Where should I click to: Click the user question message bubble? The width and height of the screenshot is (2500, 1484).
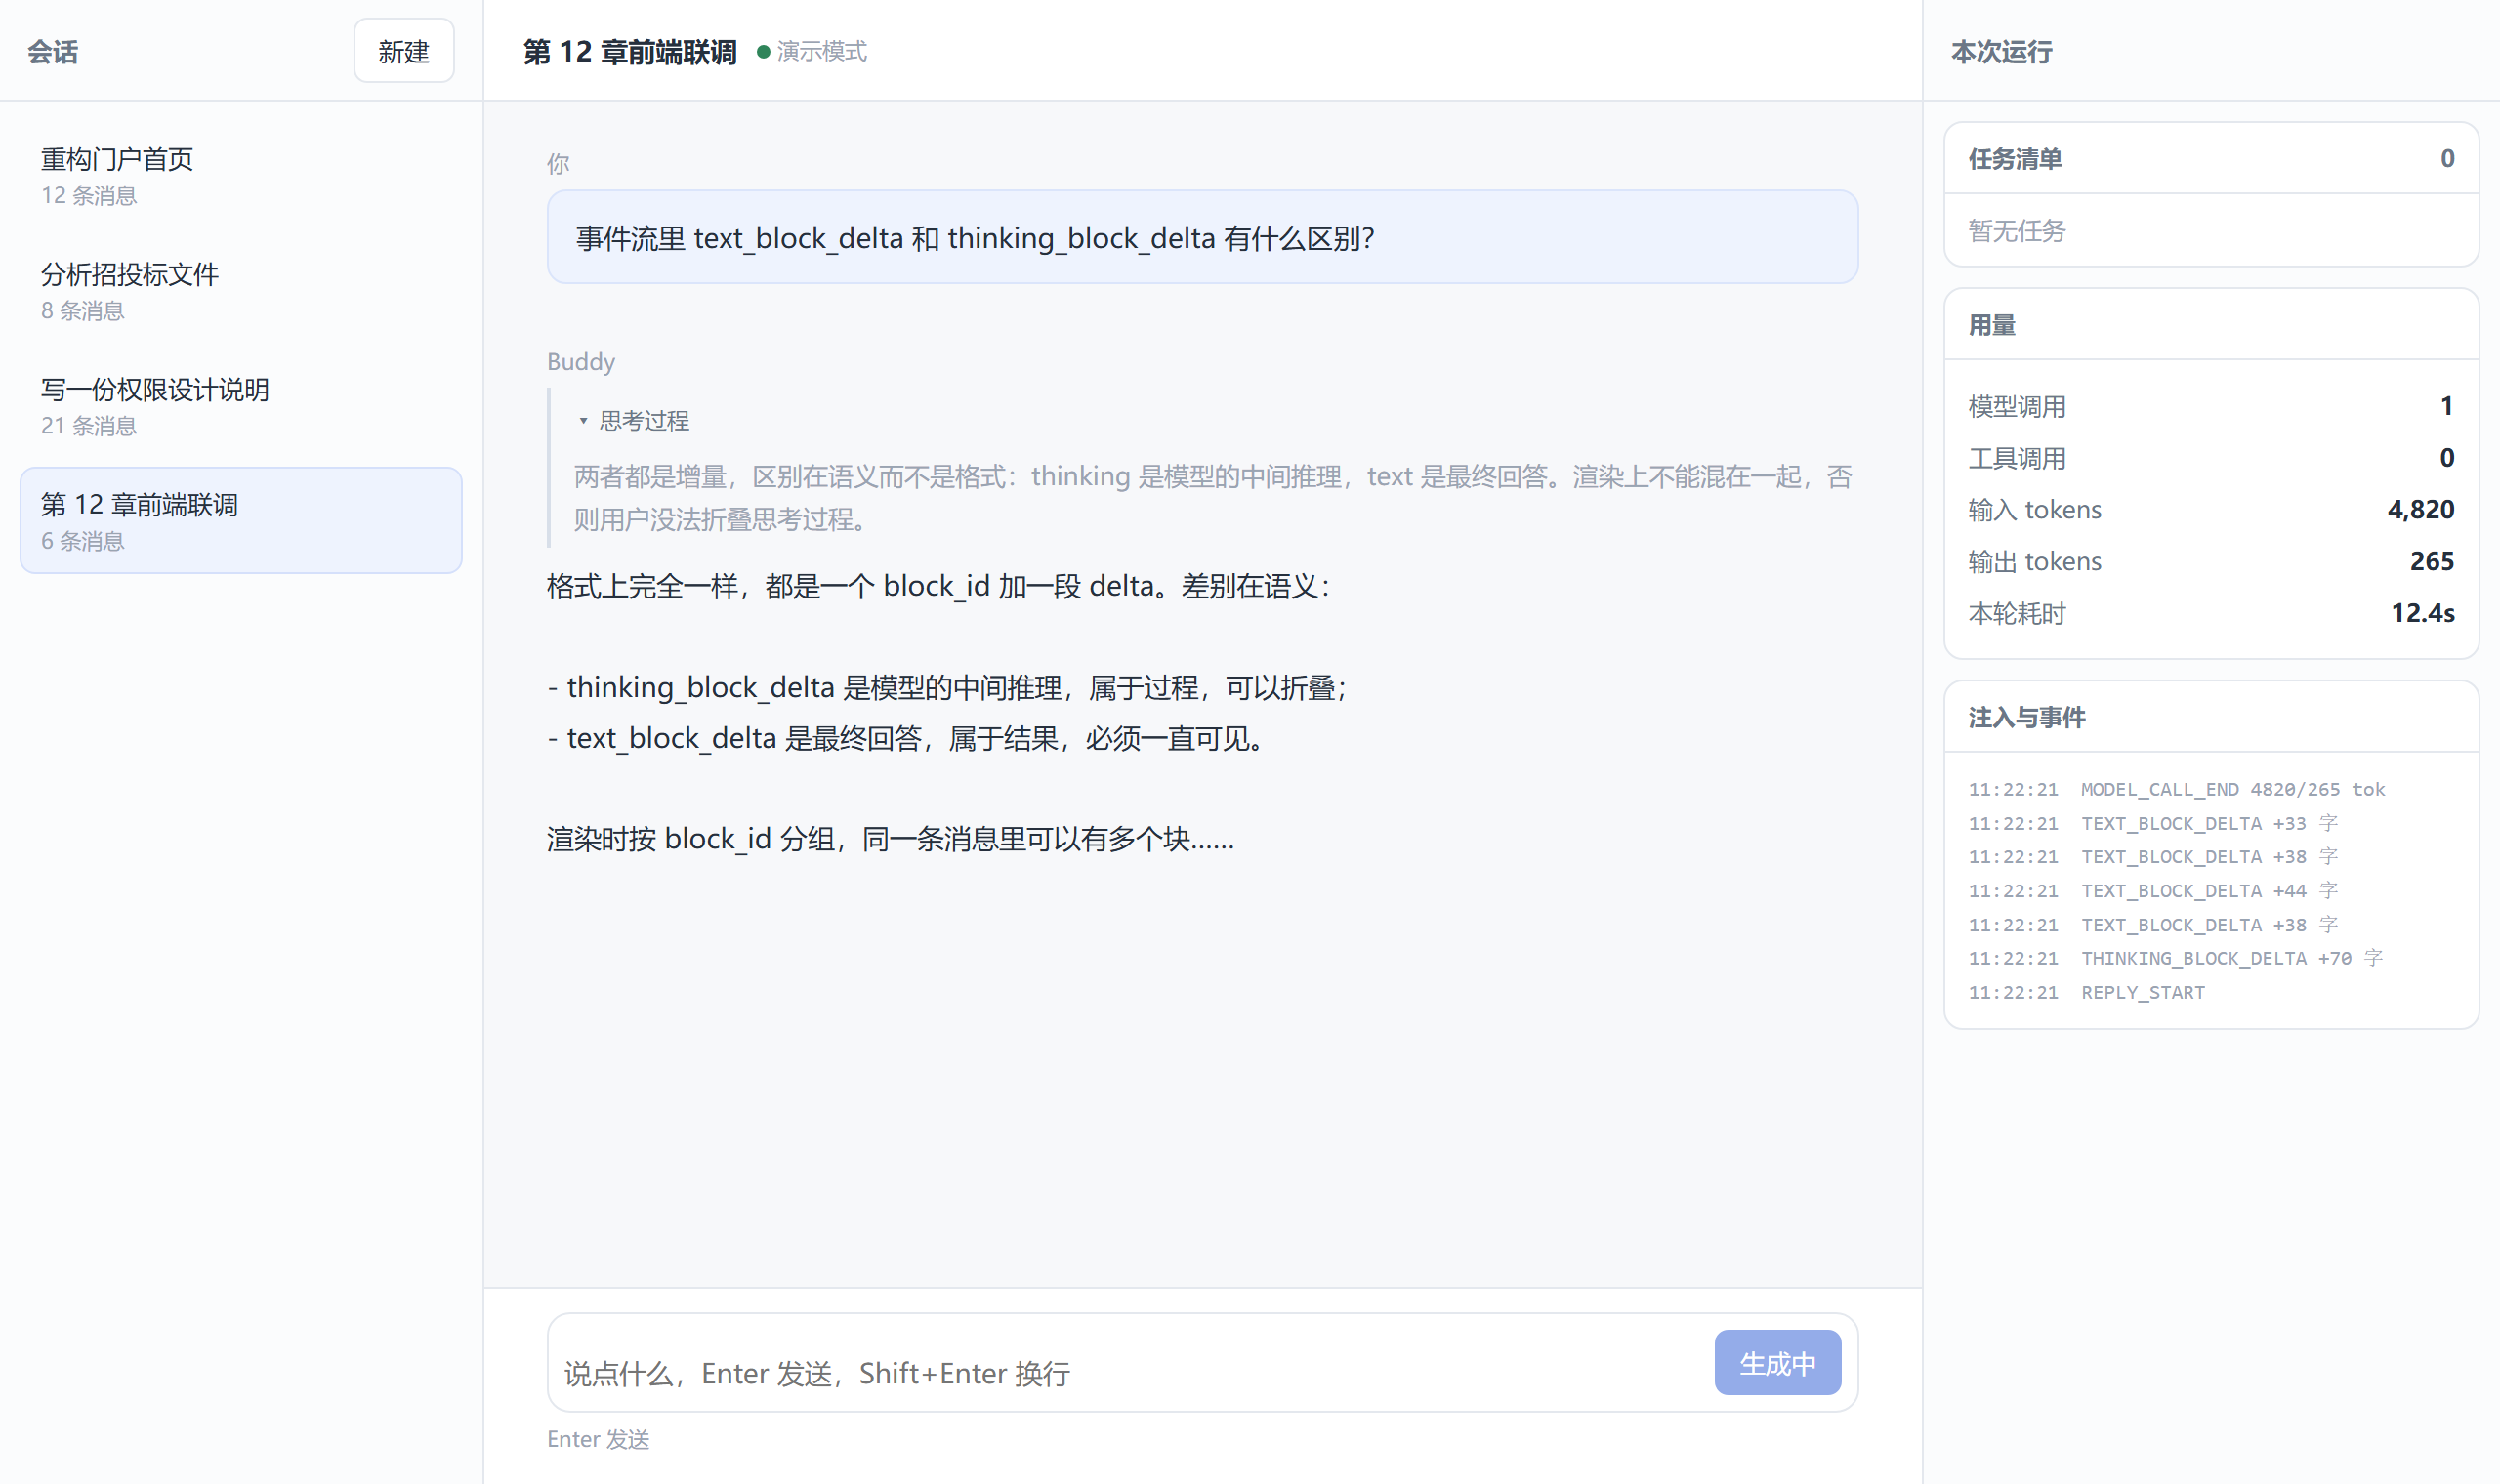[x=1202, y=237]
